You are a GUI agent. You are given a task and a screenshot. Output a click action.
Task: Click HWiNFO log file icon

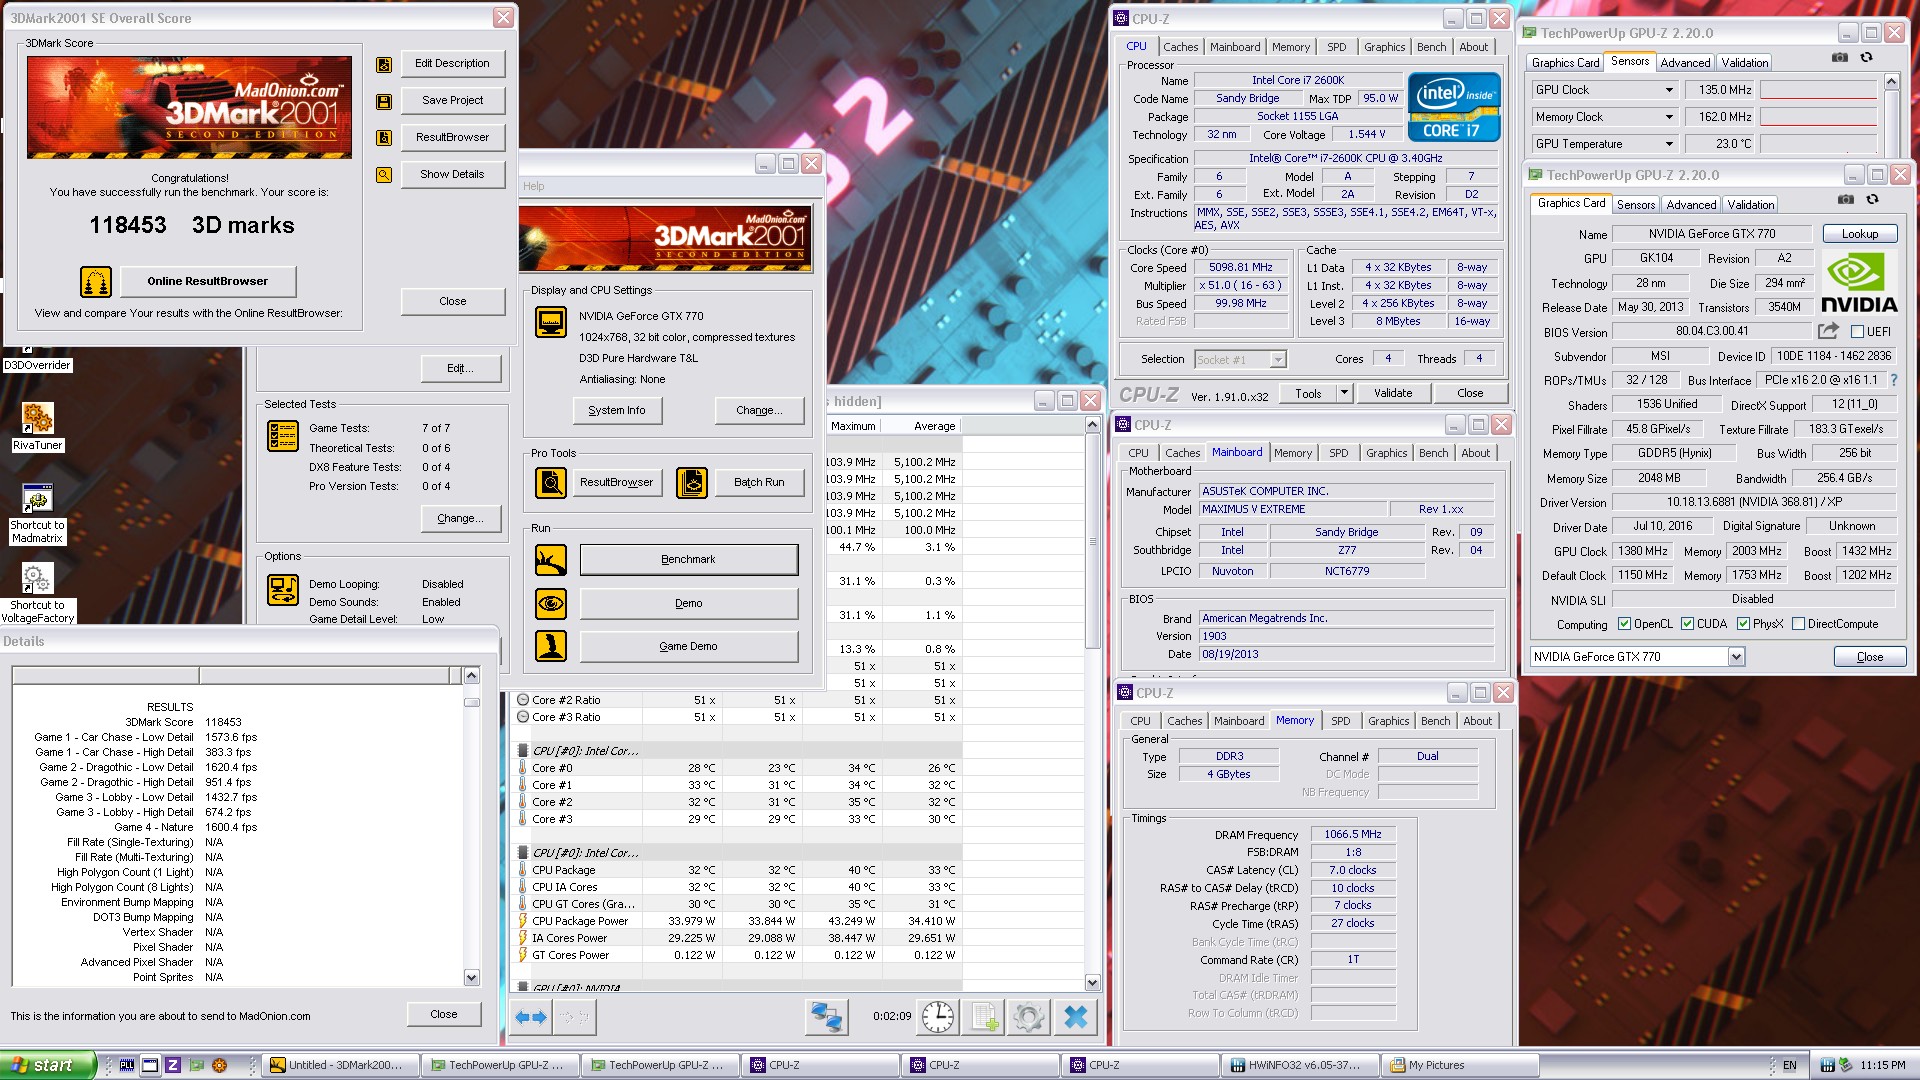coord(984,1018)
